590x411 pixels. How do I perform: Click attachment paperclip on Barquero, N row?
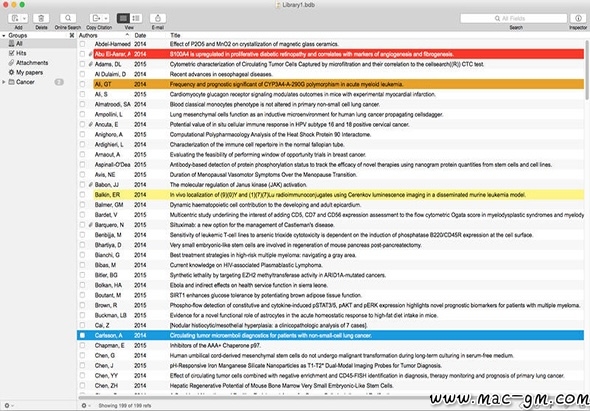[90, 225]
